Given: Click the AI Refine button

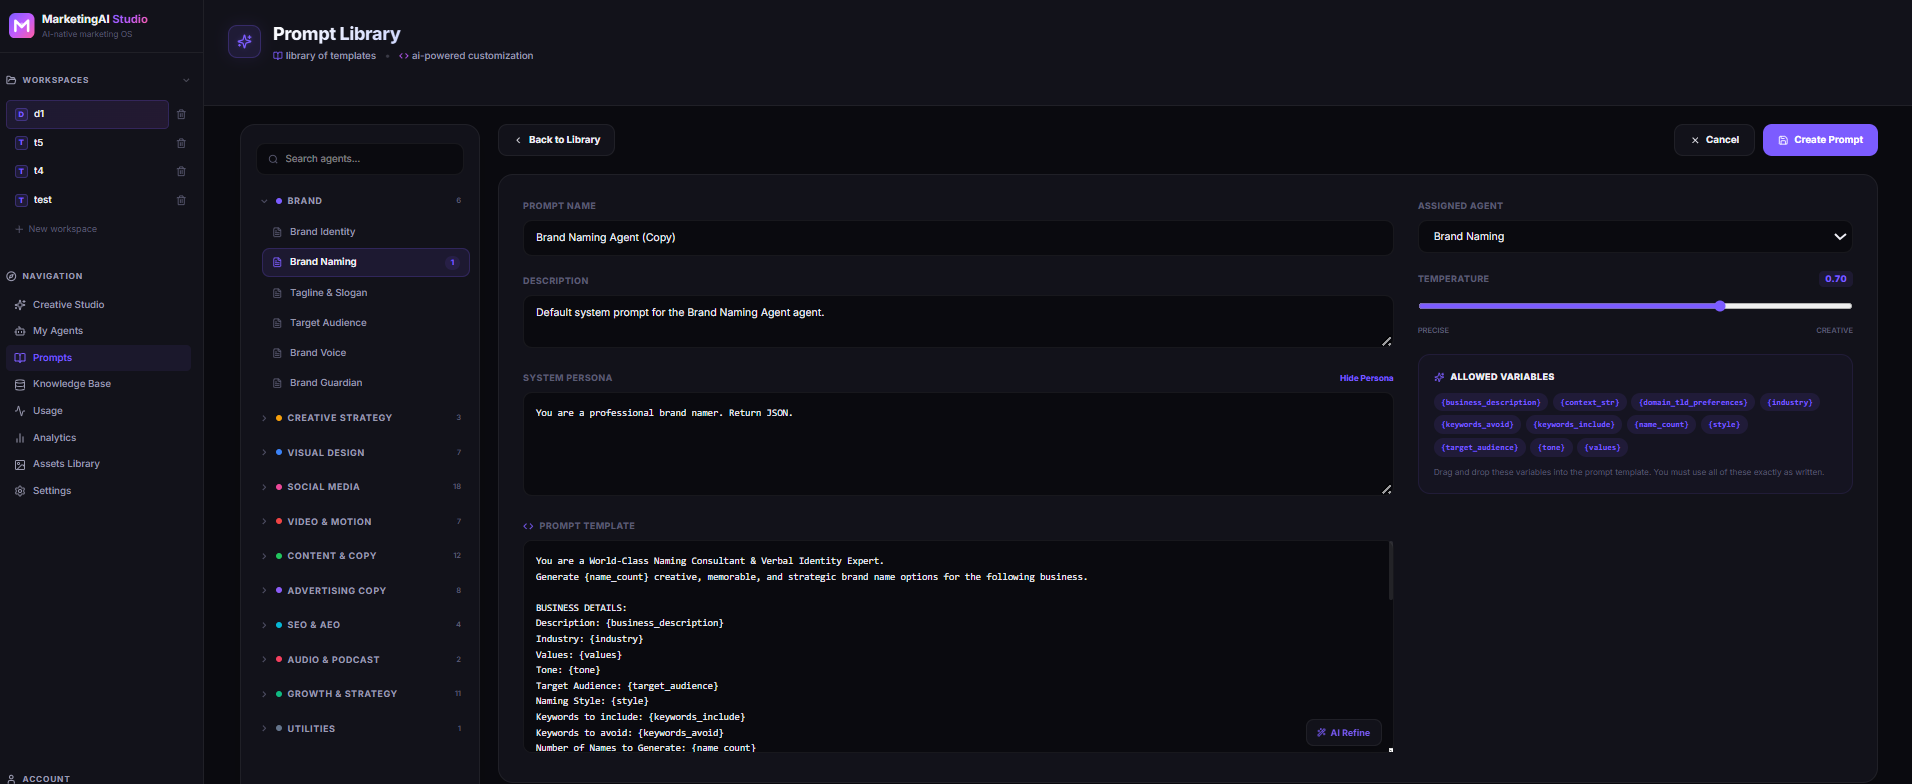Looking at the screenshot, I should 1343,733.
